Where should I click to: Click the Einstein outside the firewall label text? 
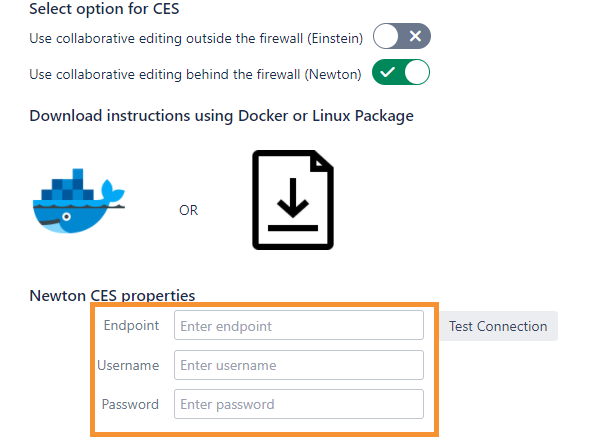(x=196, y=38)
